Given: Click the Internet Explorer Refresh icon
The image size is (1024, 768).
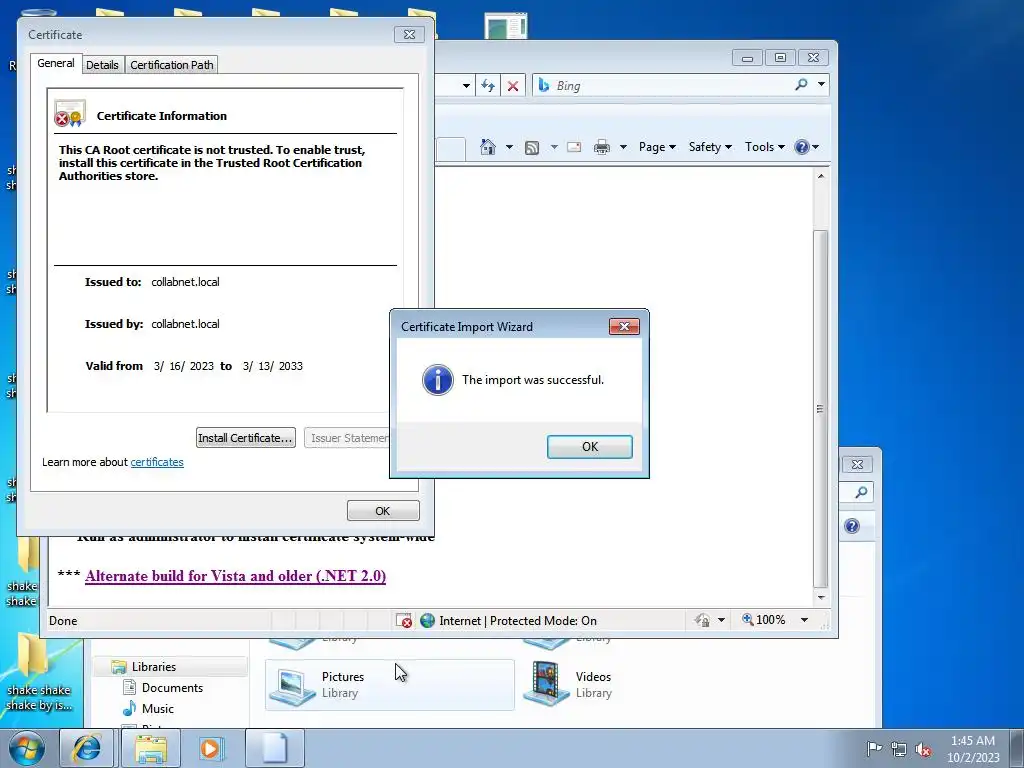Looking at the screenshot, I should [x=488, y=86].
